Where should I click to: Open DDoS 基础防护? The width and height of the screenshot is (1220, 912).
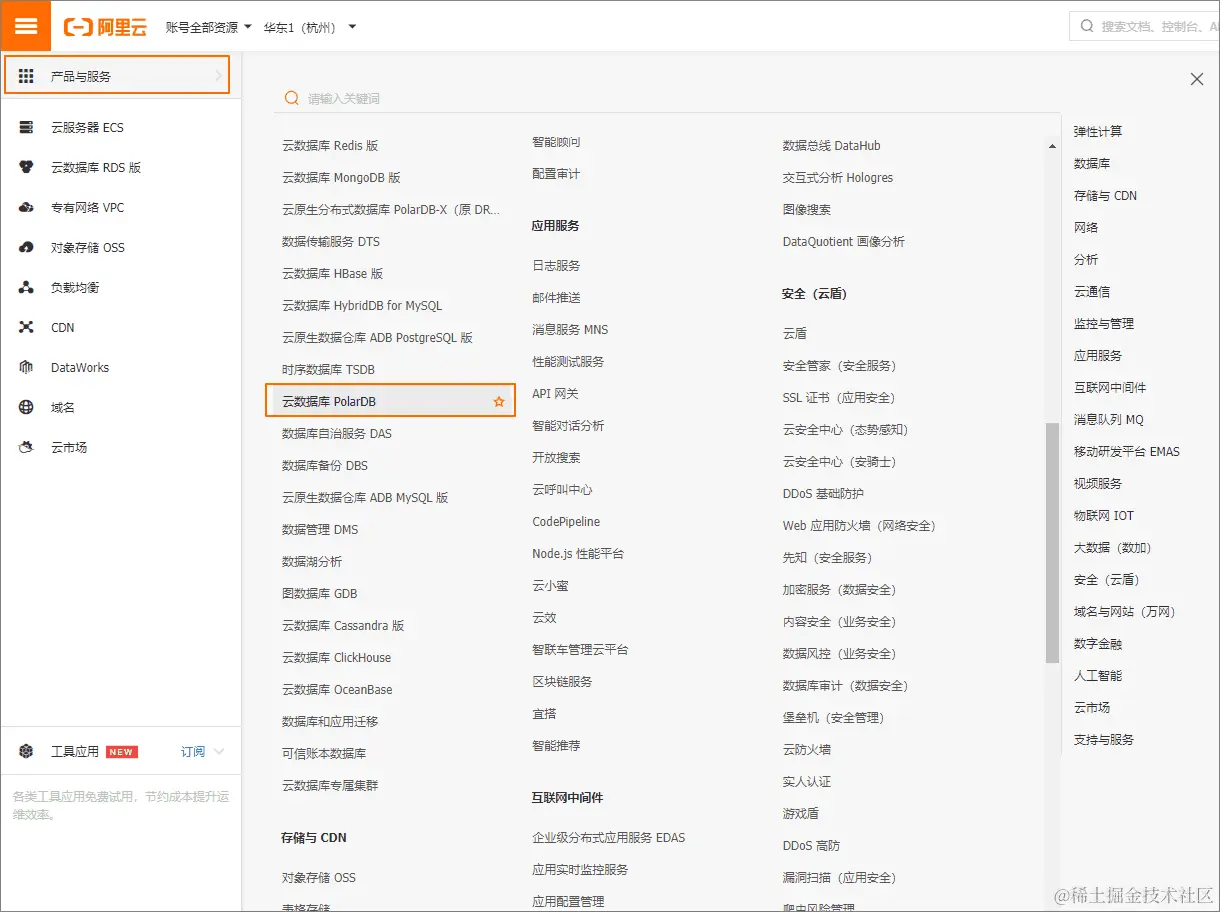coord(823,493)
